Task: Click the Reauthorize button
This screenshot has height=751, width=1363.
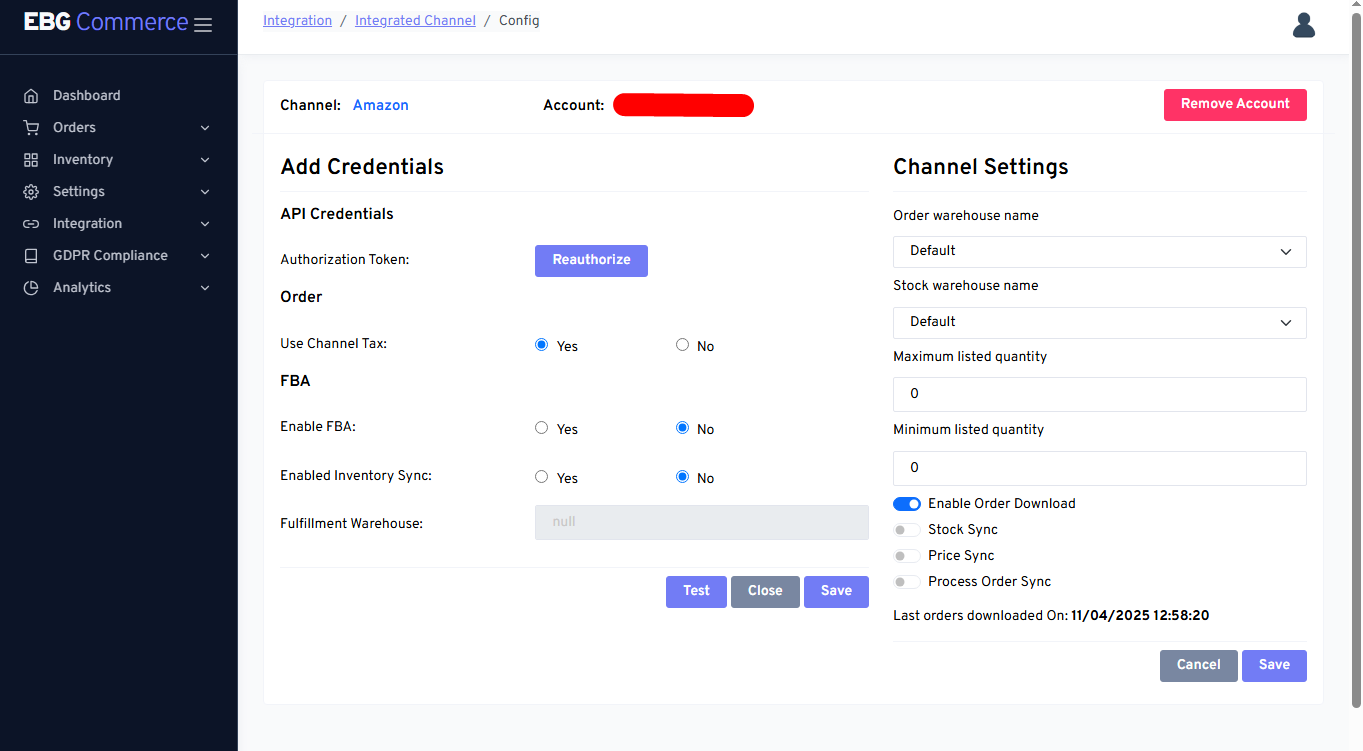Action: [x=591, y=260]
